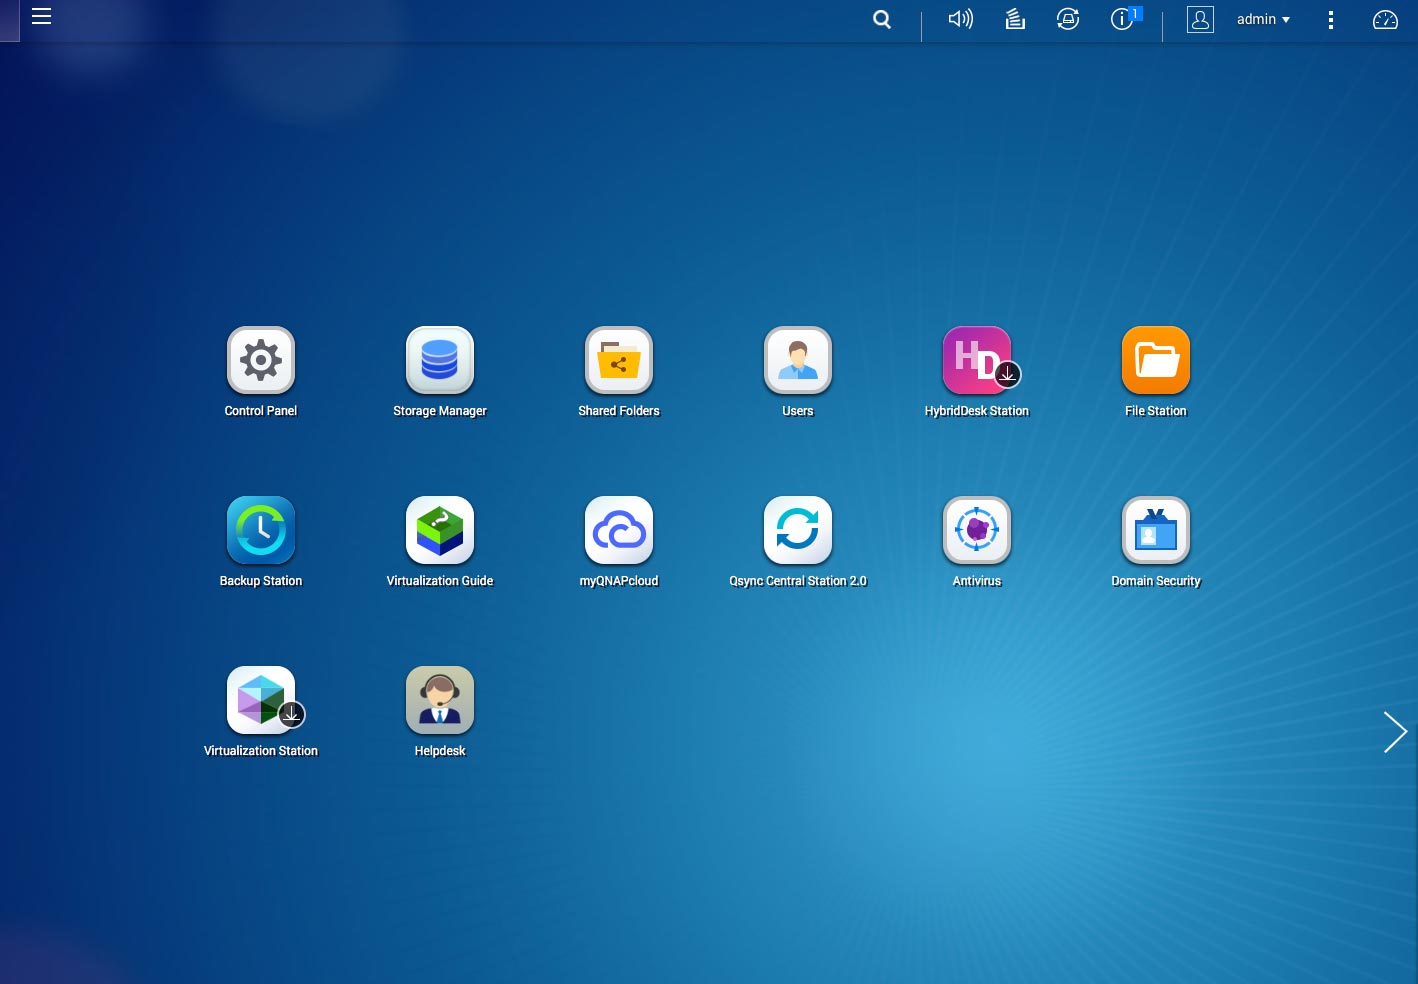Screen dimensions: 1418x984
Task: Open the main hamburger menu
Action: tap(41, 16)
